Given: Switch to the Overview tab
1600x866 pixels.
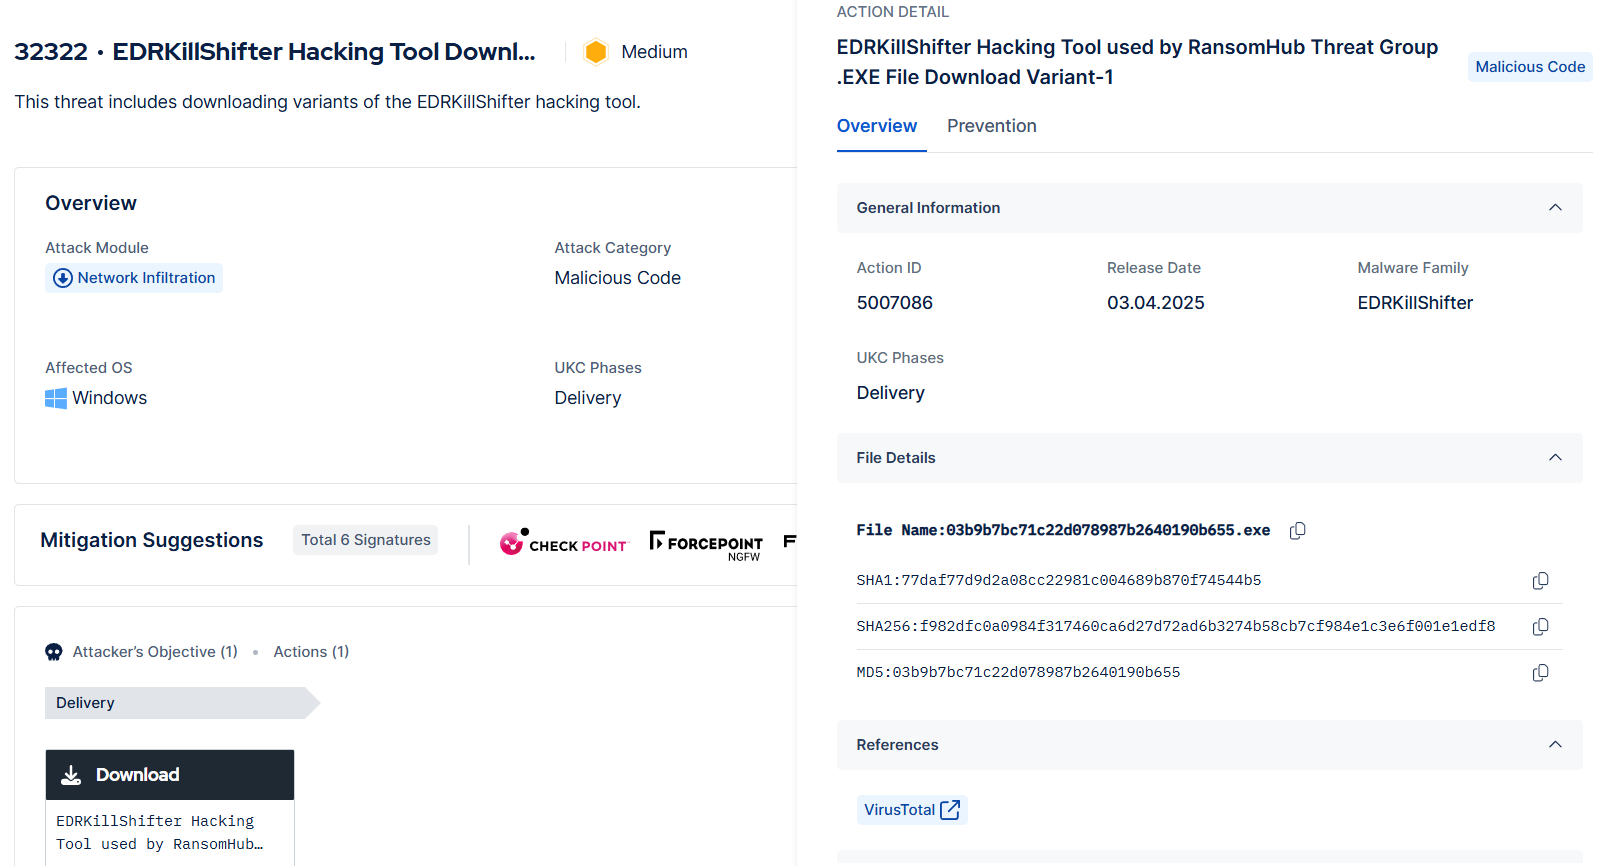Looking at the screenshot, I should click(877, 126).
